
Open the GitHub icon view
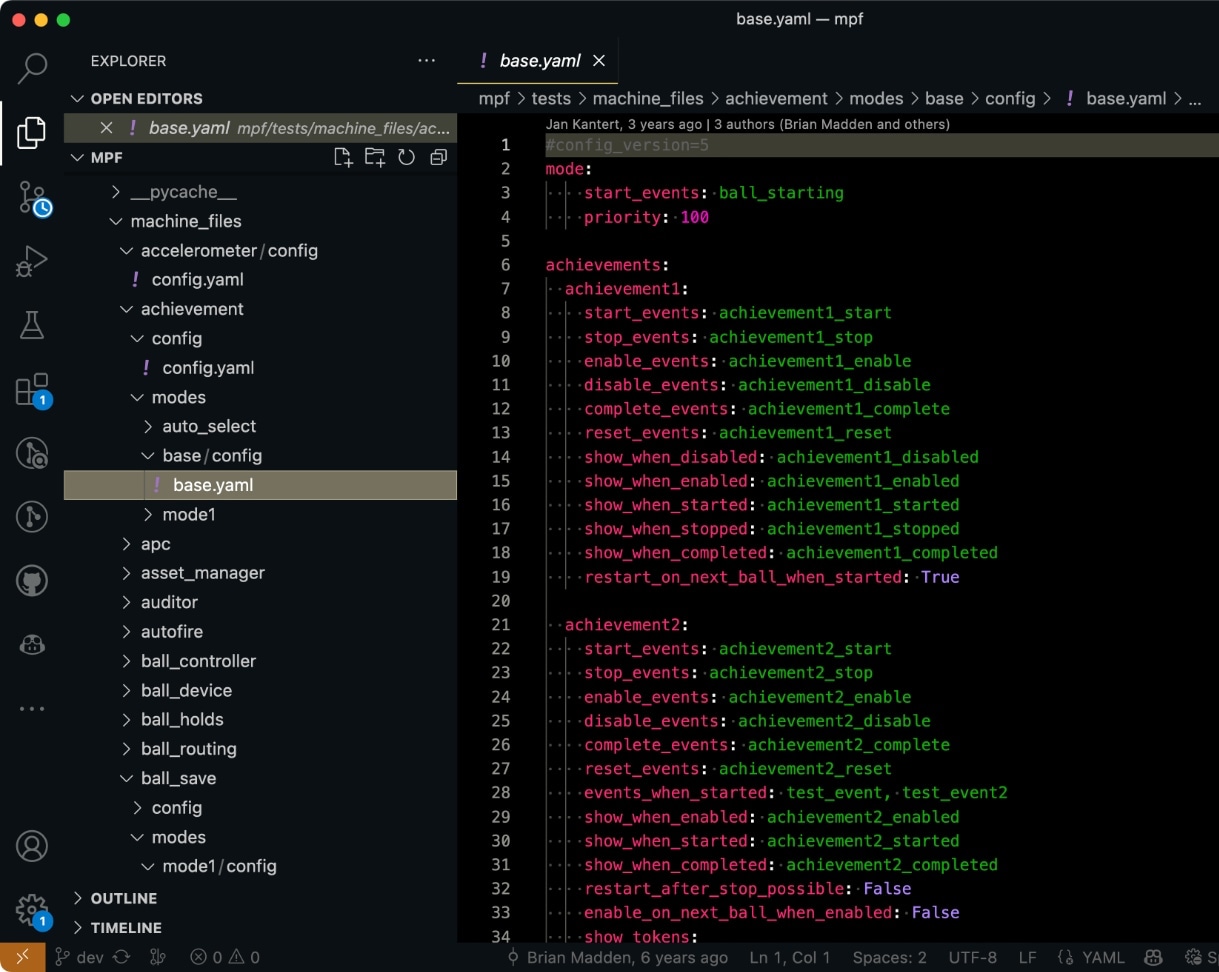click(x=32, y=581)
